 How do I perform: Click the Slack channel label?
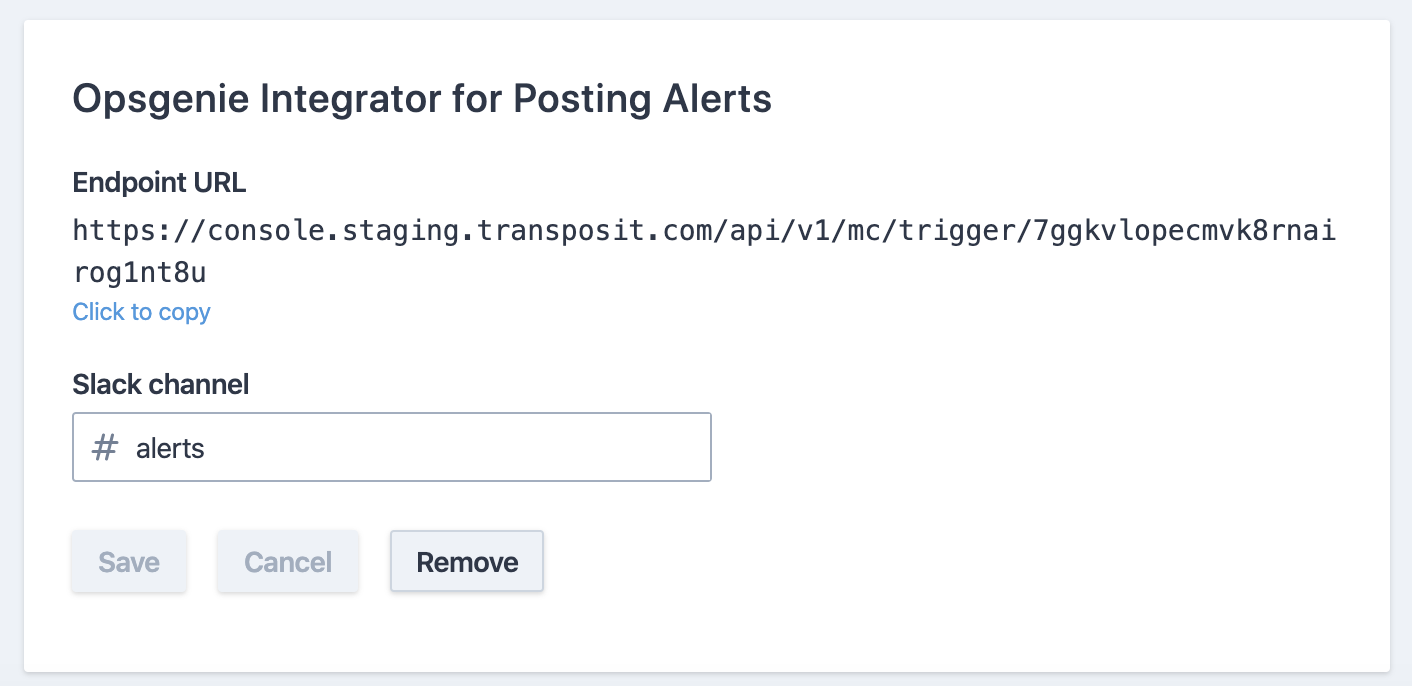(x=160, y=384)
